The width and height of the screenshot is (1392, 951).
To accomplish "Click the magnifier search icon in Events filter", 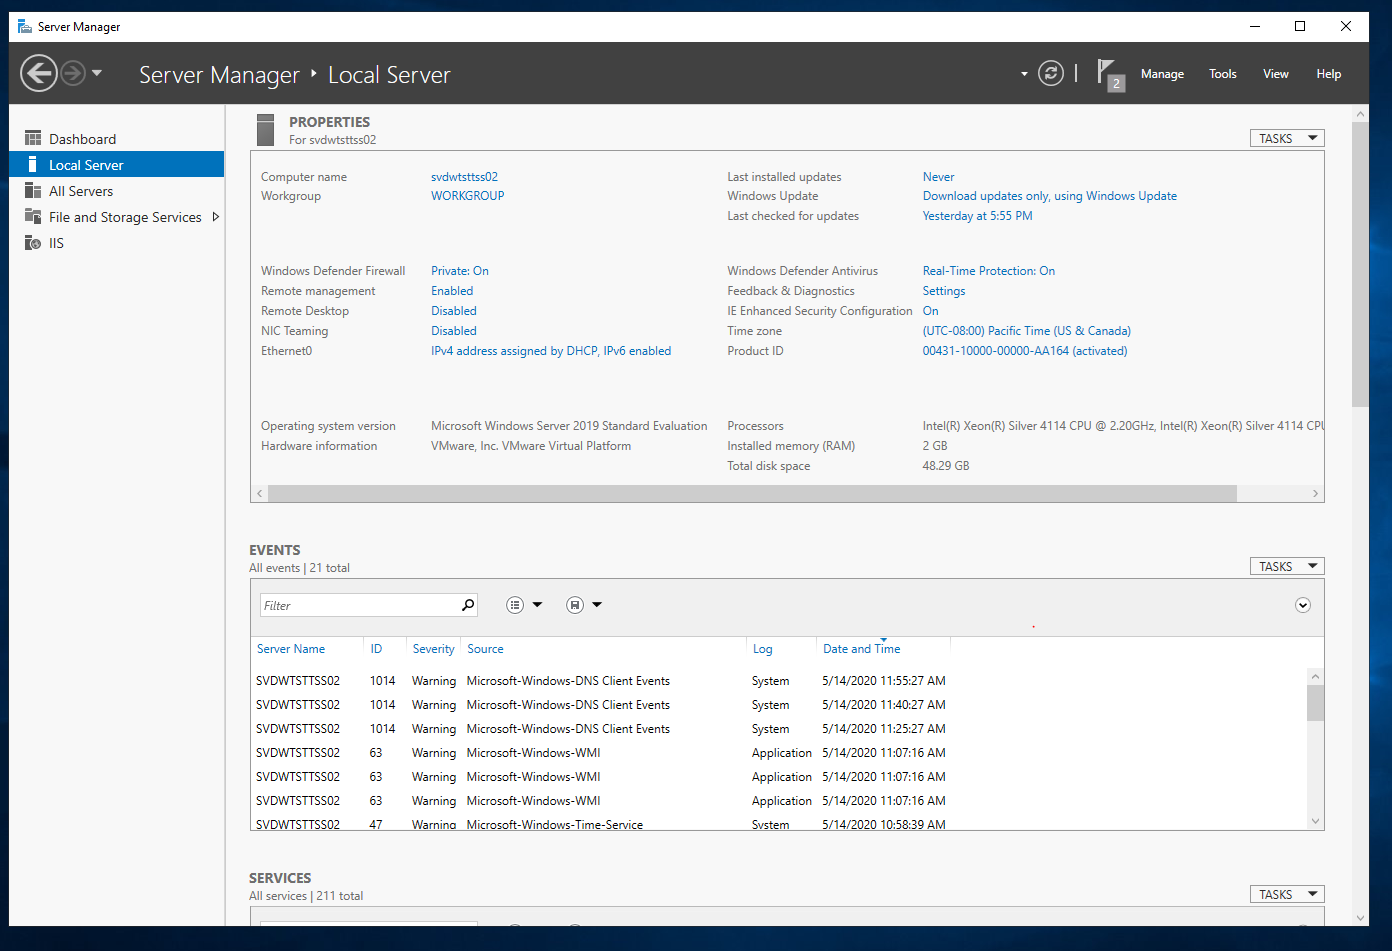I will point(468,605).
